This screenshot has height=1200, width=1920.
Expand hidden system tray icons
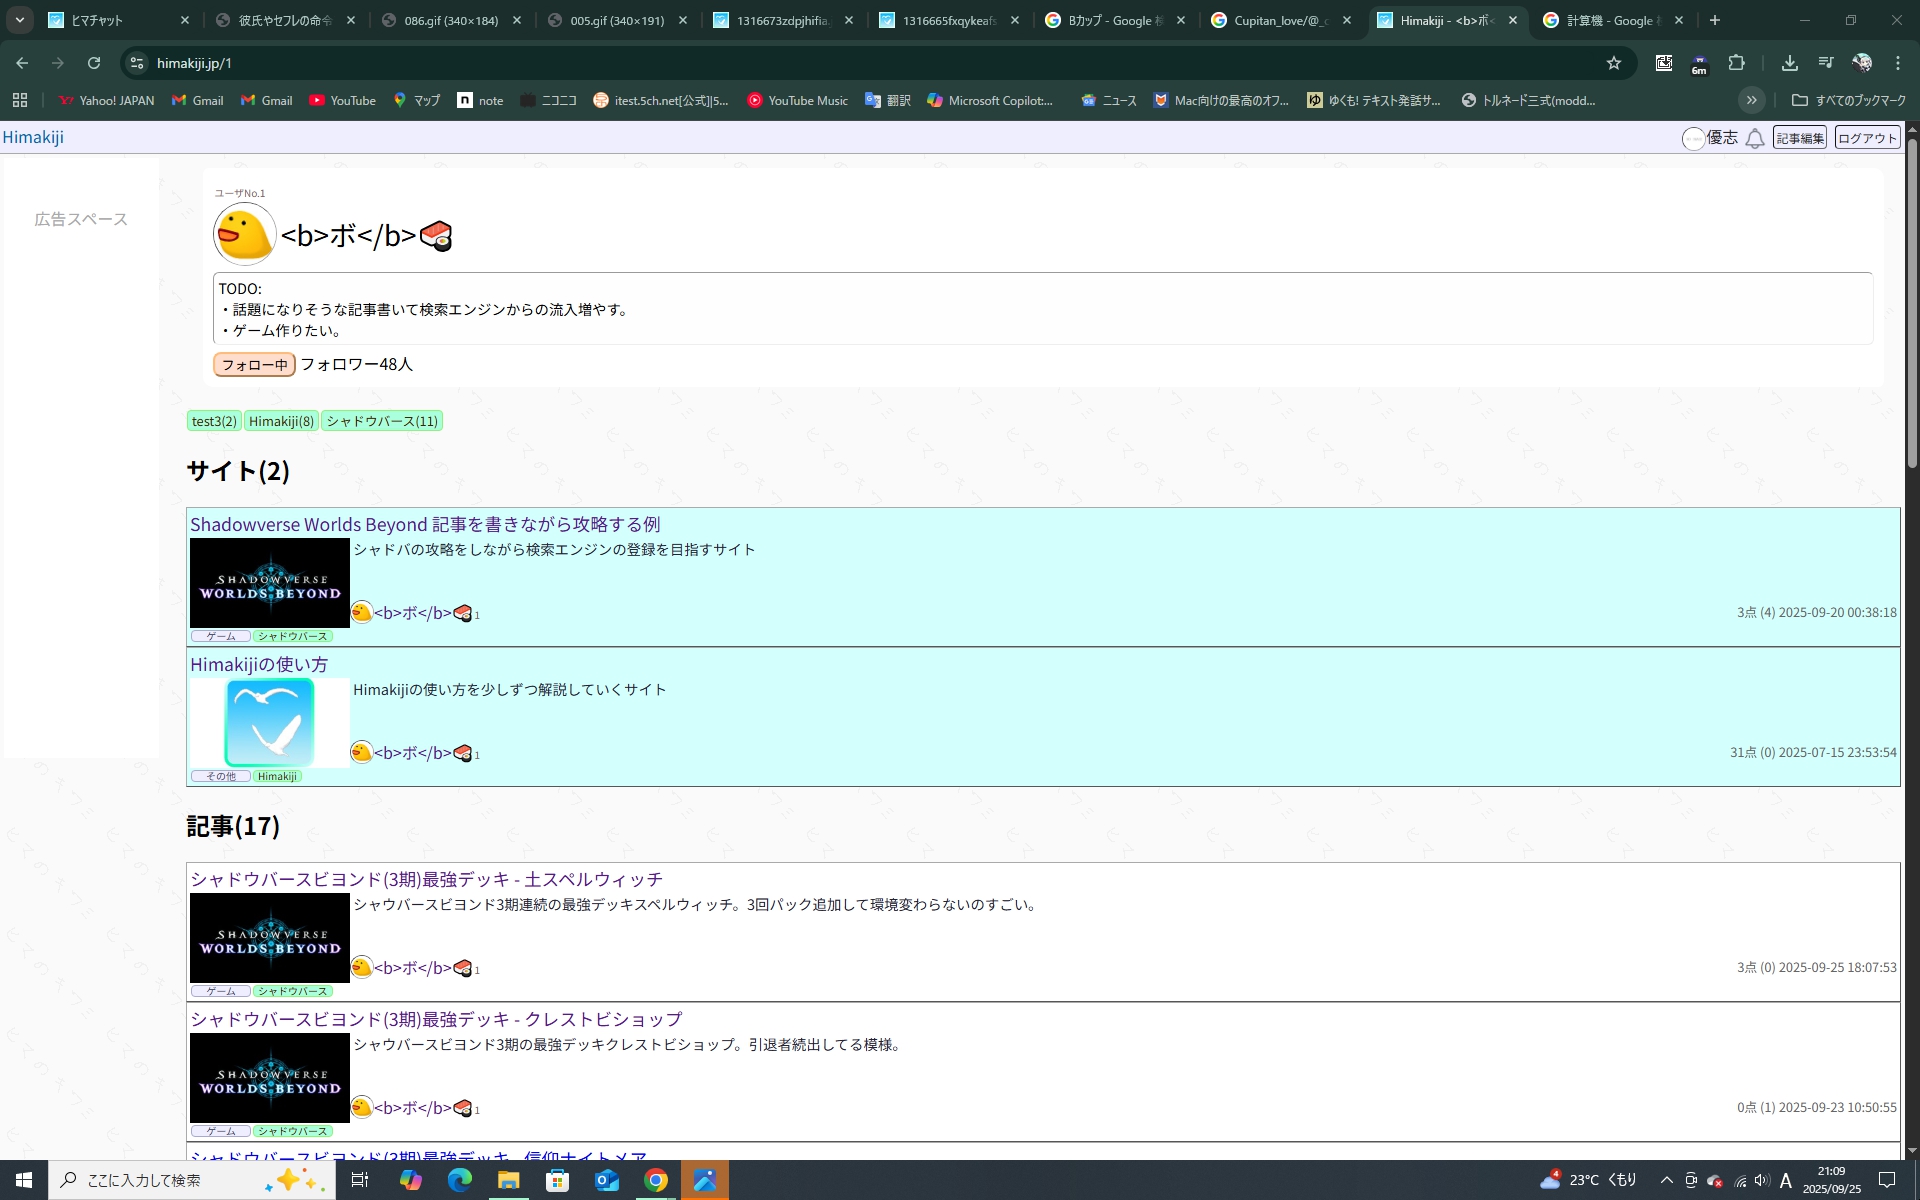pos(1666,1180)
